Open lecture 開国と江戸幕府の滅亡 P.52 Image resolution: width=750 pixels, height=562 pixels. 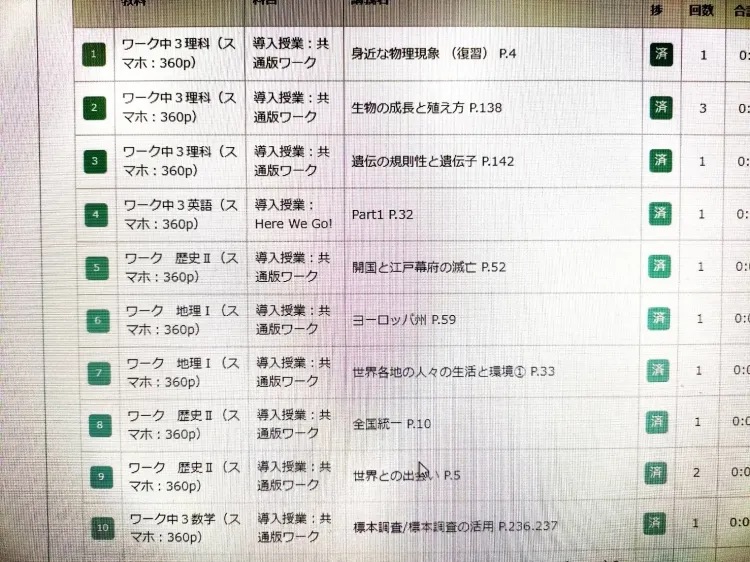[x=429, y=267]
